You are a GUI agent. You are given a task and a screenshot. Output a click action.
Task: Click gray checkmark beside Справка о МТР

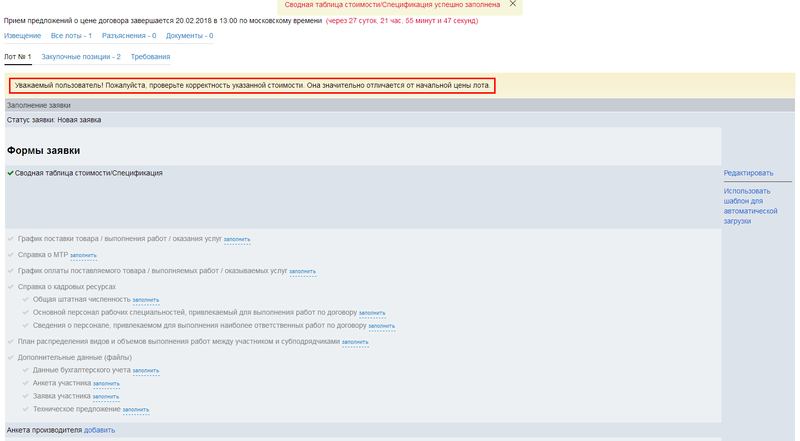[x=10, y=255]
